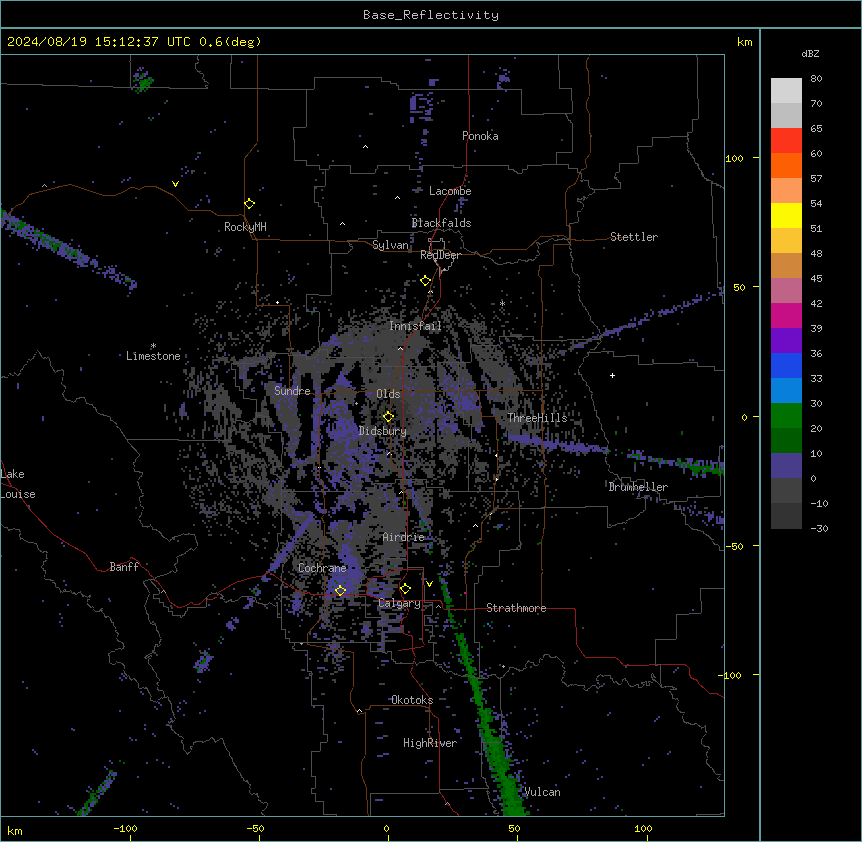This screenshot has width=862, height=842.
Task: Pick the red 60-65 dBZ legend swatch
Action: click(x=786, y=141)
